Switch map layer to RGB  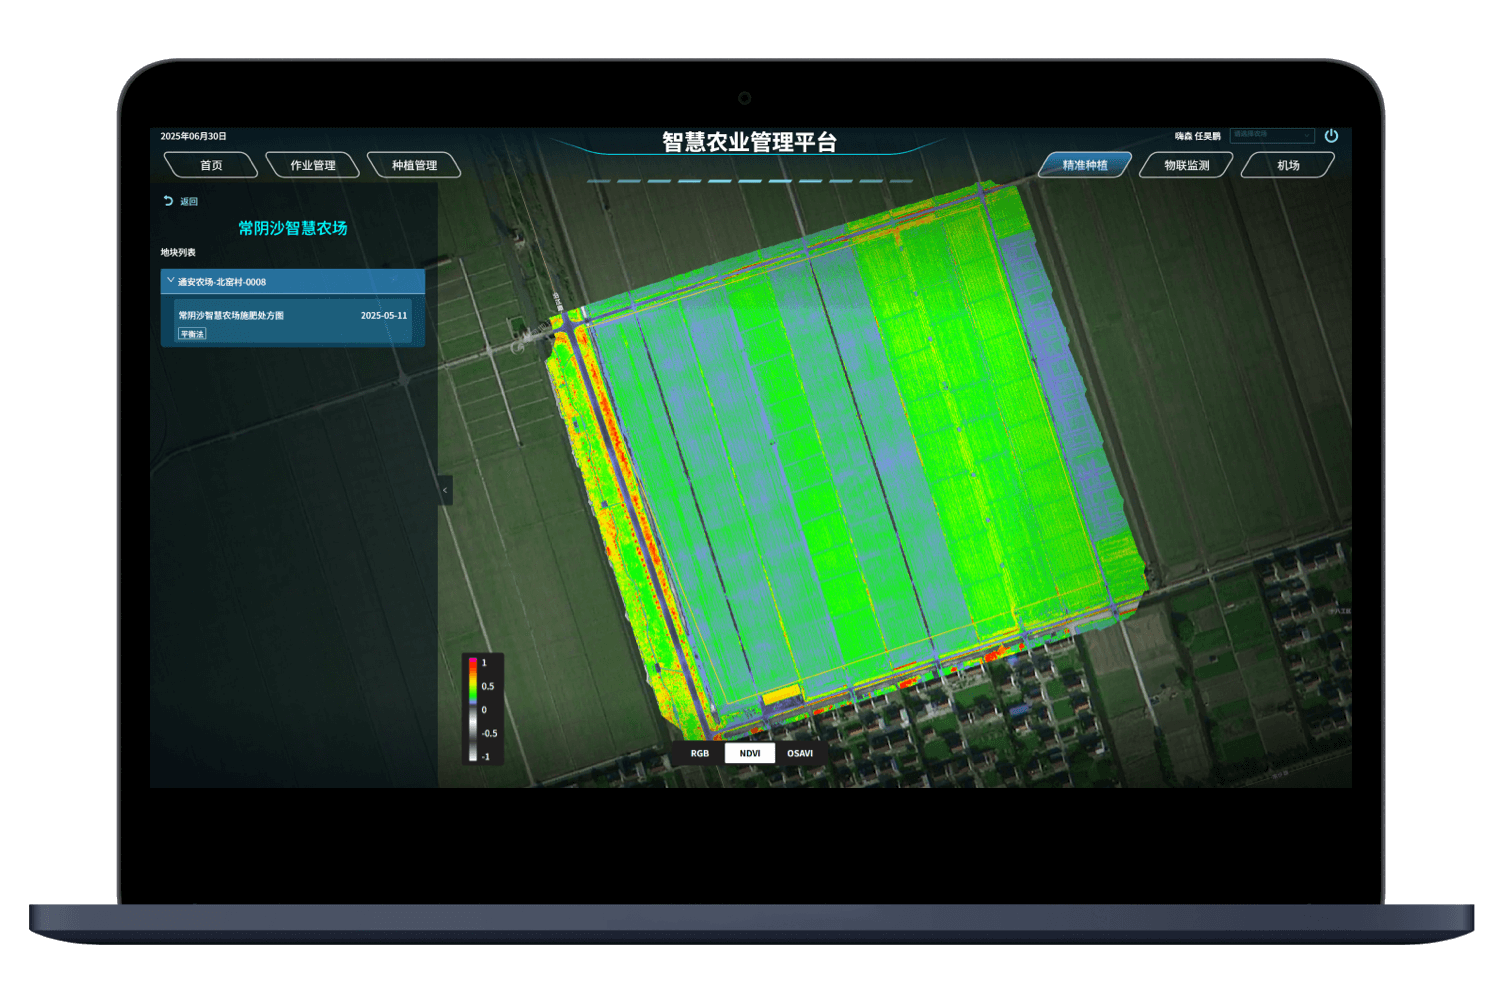click(x=700, y=753)
